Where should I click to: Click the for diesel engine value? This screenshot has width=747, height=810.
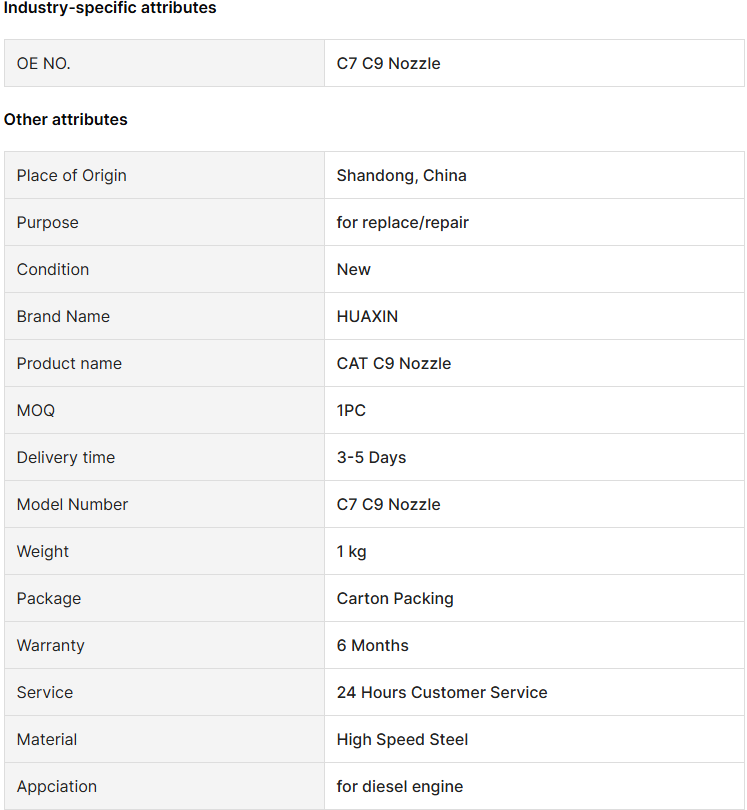pos(400,787)
